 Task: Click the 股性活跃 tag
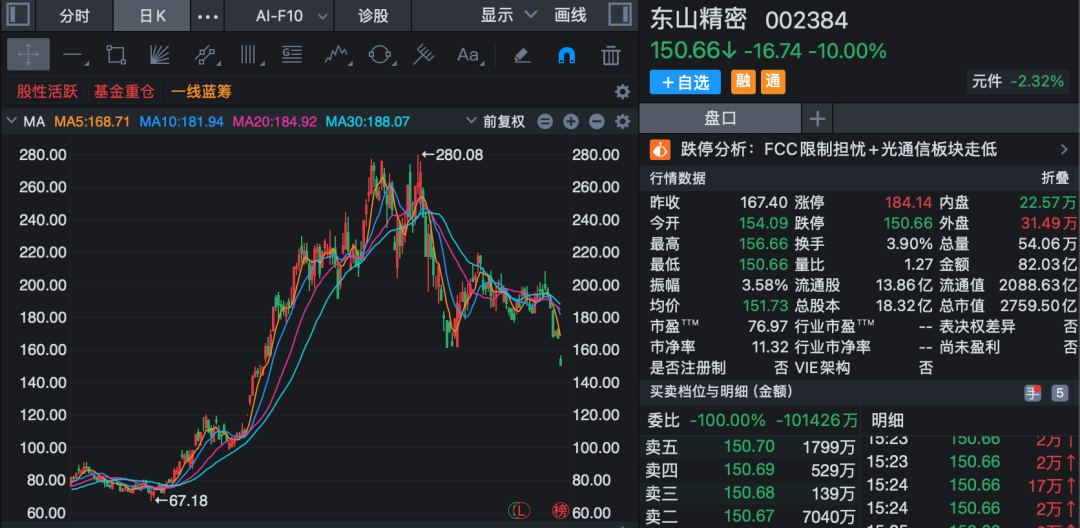[47, 92]
